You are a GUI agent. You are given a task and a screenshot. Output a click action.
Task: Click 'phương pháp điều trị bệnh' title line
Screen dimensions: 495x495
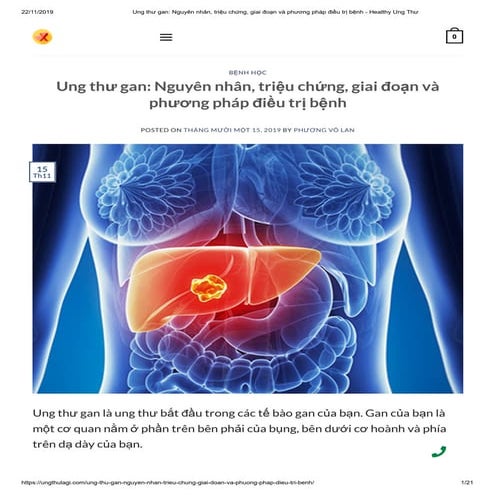[248, 103]
